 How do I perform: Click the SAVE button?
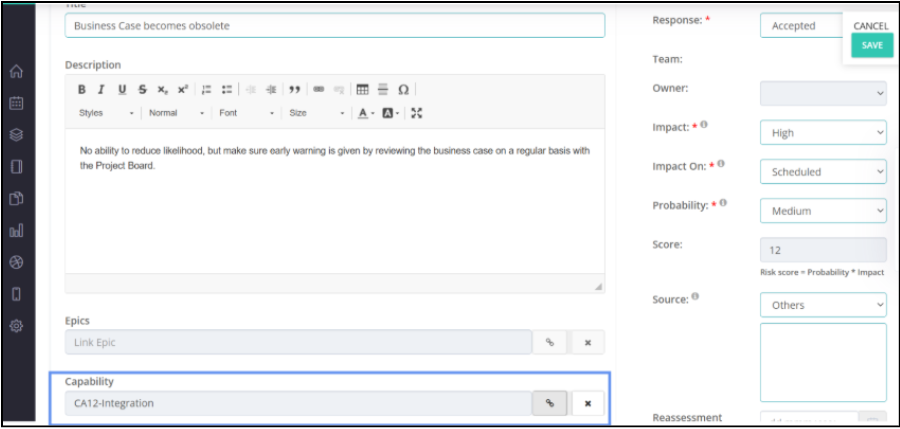872,45
